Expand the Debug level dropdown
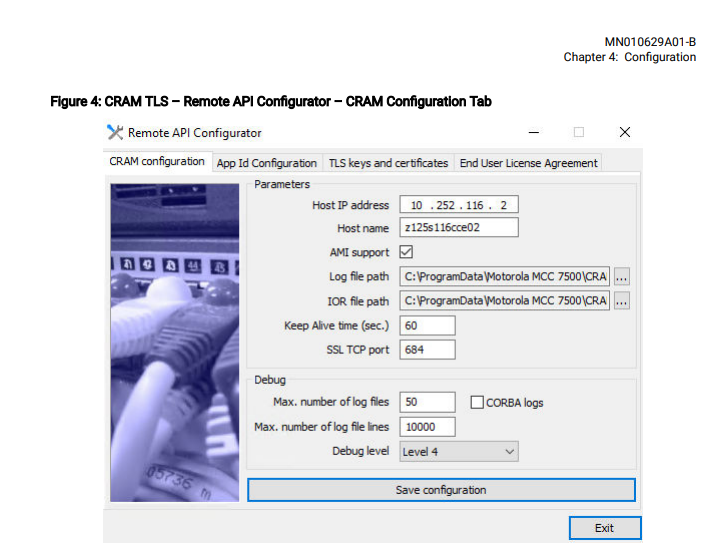Image resolution: width=722 pixels, height=550 pixels. coord(459,451)
